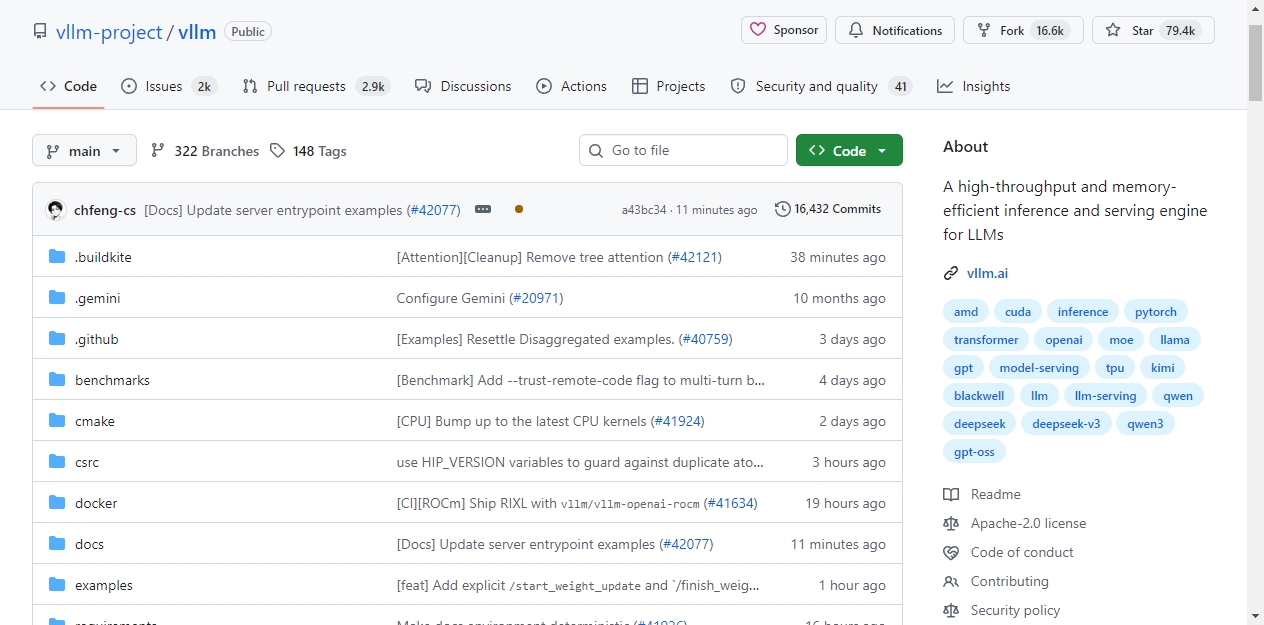
Task: Open the Issues tab
Action: (168, 86)
